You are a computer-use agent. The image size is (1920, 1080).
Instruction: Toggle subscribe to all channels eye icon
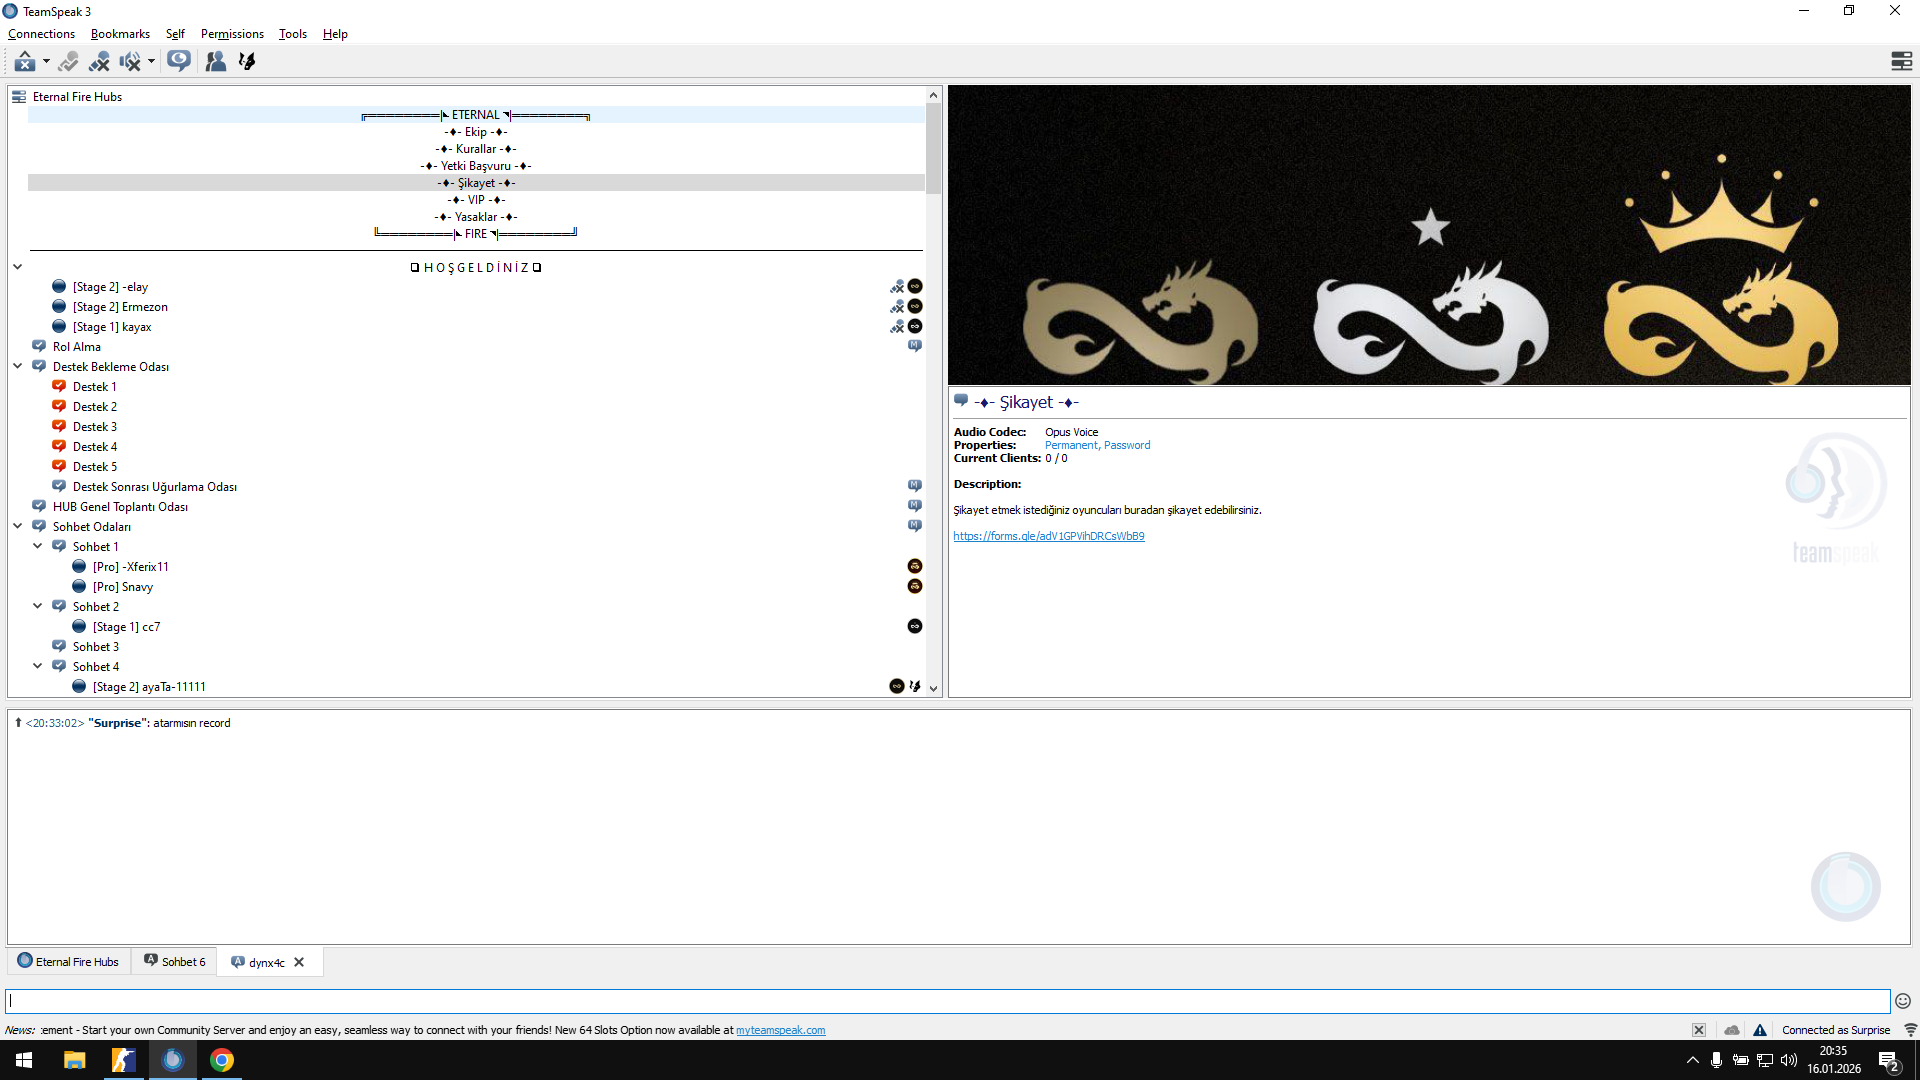(179, 62)
